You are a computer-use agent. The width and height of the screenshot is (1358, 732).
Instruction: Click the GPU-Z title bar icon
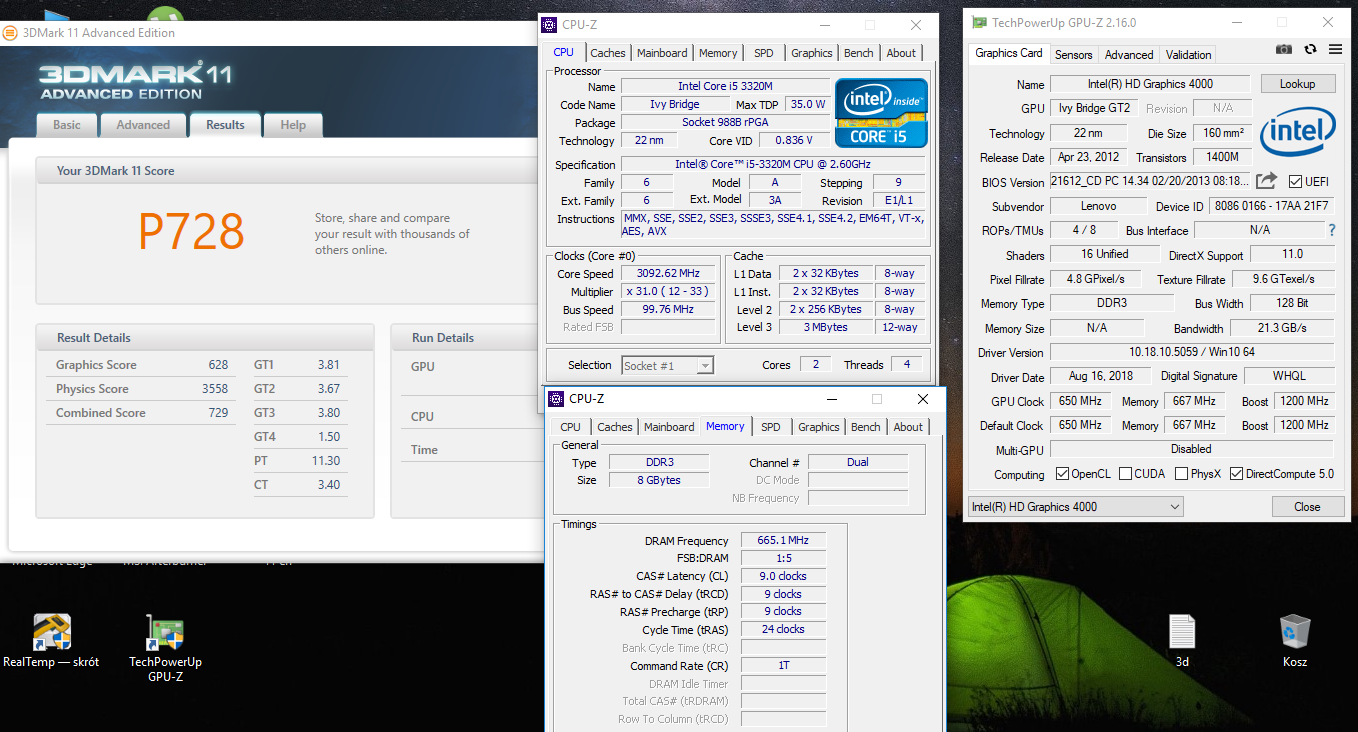(x=979, y=23)
